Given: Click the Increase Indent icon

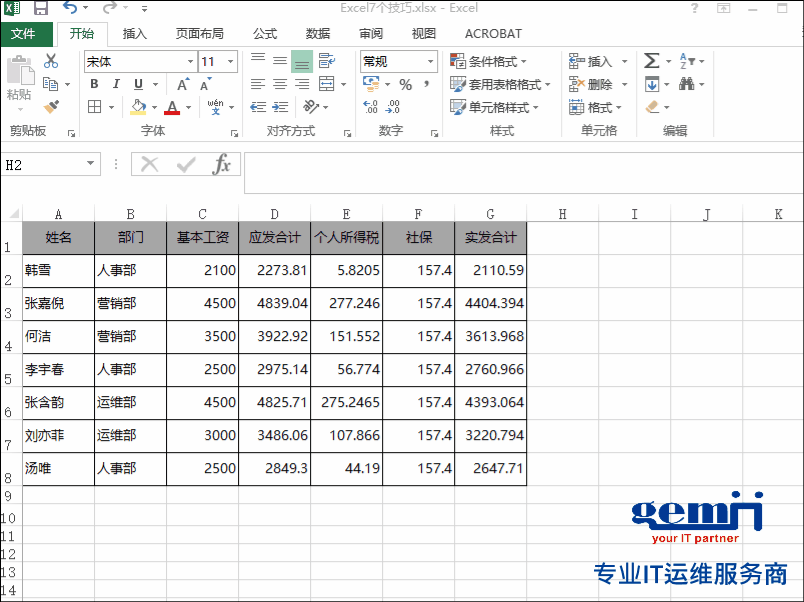Looking at the screenshot, I should coord(280,107).
